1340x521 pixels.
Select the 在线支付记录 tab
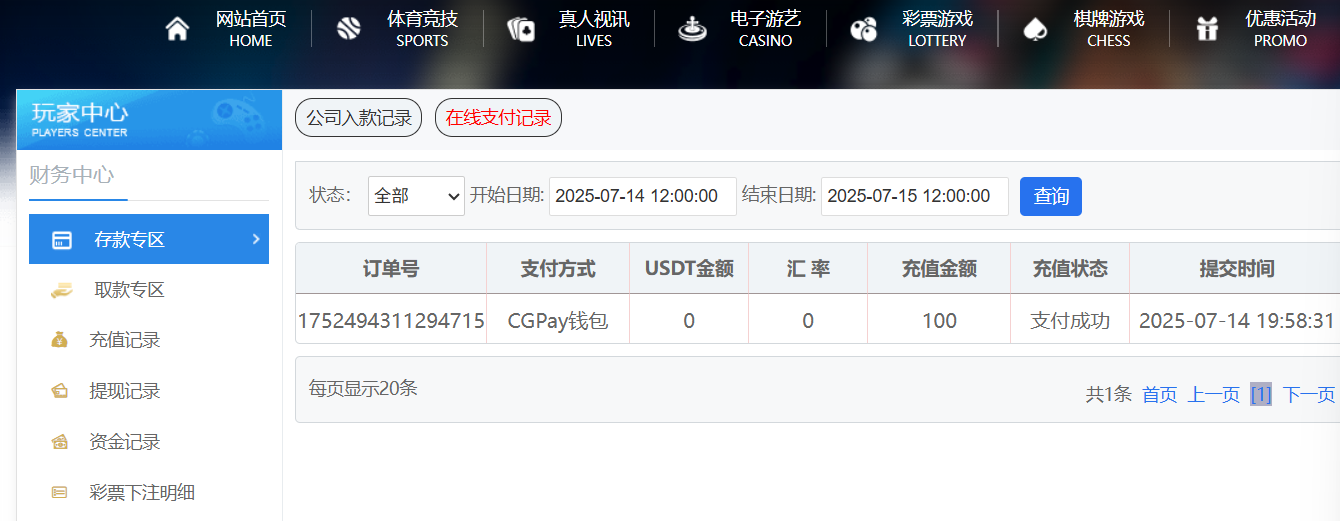498,118
